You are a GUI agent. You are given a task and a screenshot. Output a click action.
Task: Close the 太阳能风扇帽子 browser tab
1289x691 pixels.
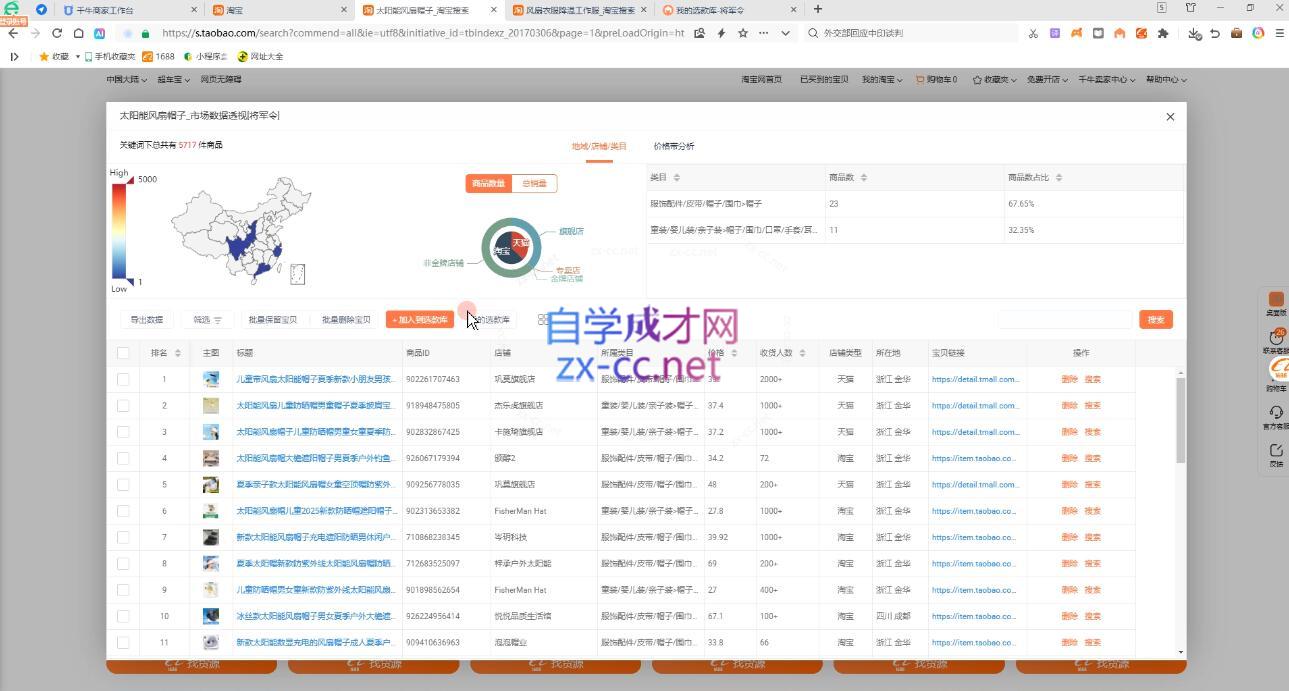(x=495, y=10)
